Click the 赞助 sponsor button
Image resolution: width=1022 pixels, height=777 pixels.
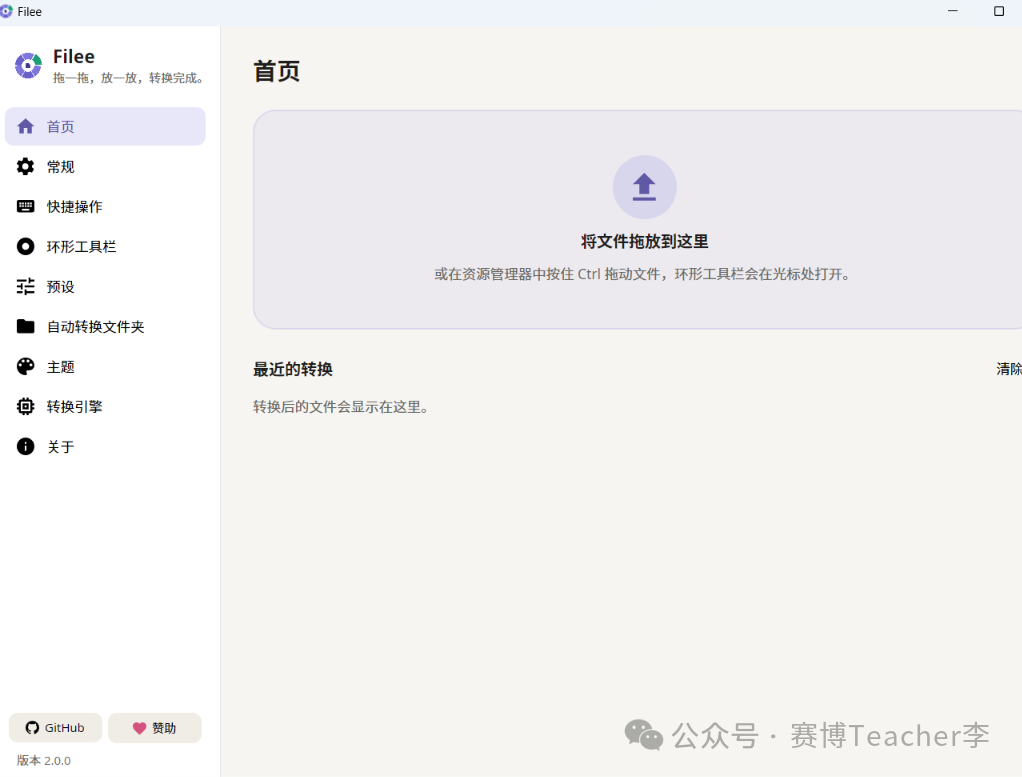[154, 728]
